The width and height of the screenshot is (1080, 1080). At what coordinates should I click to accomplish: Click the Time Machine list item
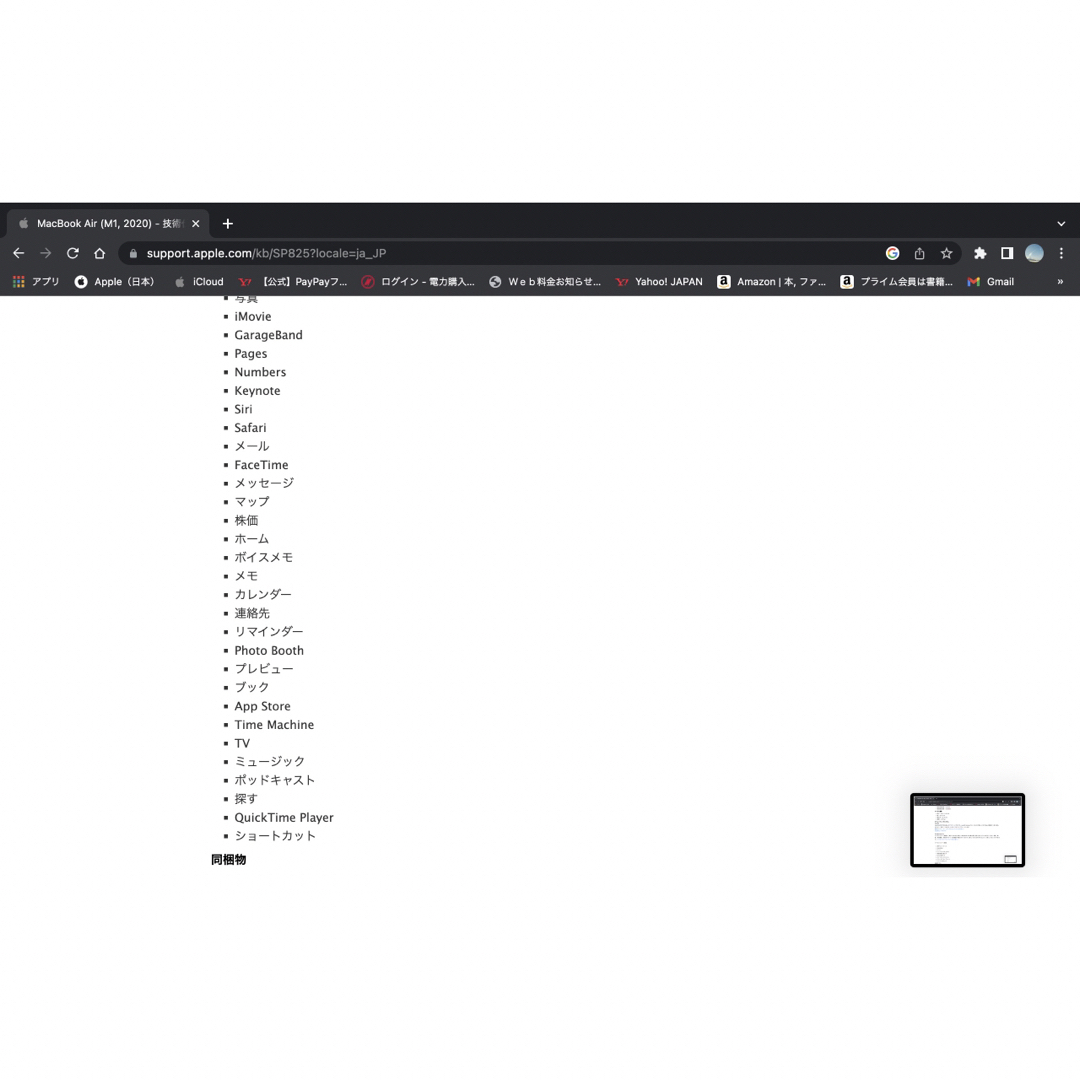[274, 725]
